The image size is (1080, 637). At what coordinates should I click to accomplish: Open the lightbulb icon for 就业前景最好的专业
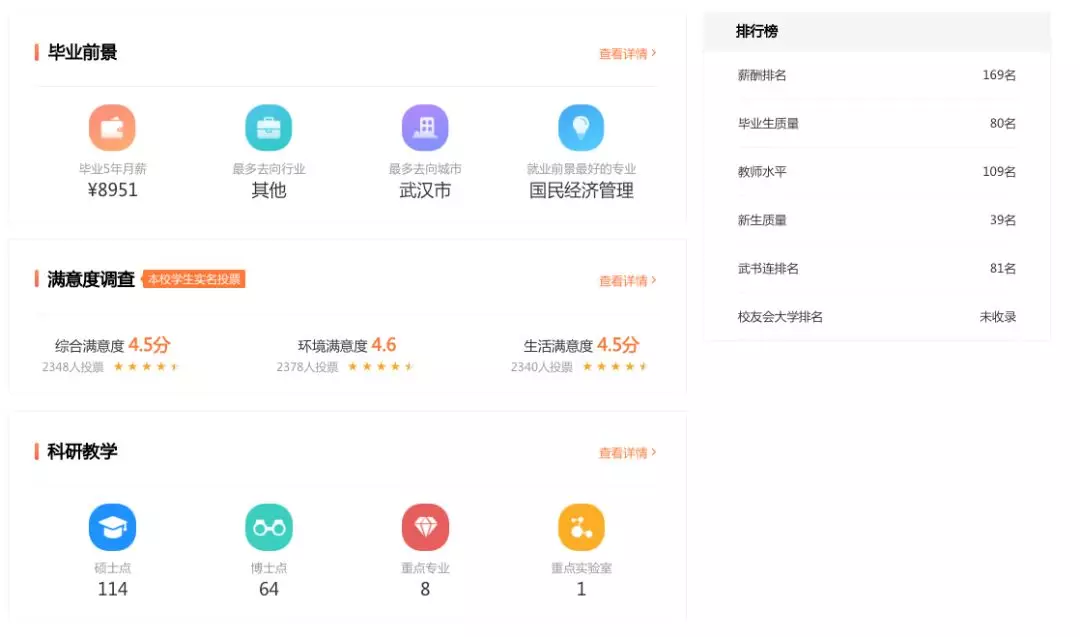point(581,127)
